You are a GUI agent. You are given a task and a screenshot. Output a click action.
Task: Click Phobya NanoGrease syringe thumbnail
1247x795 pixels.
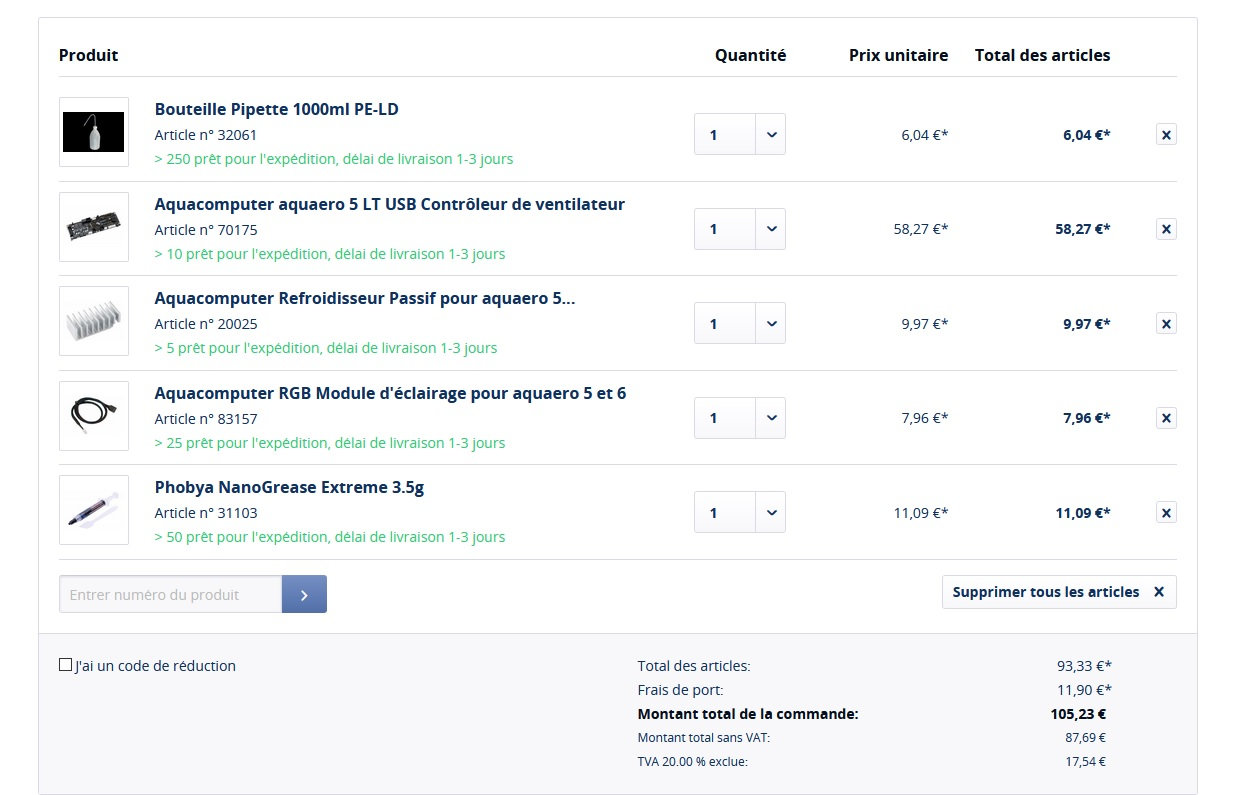pos(94,510)
